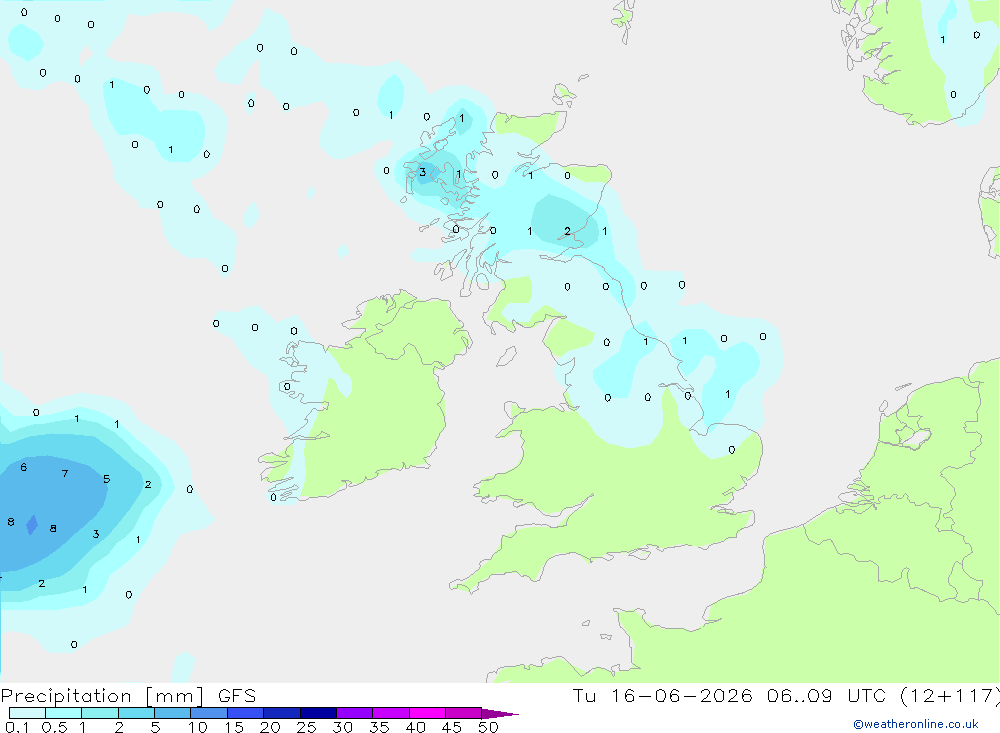Click the legend label '30'
This screenshot has width=1000, height=733.
pyautogui.click(x=343, y=727)
